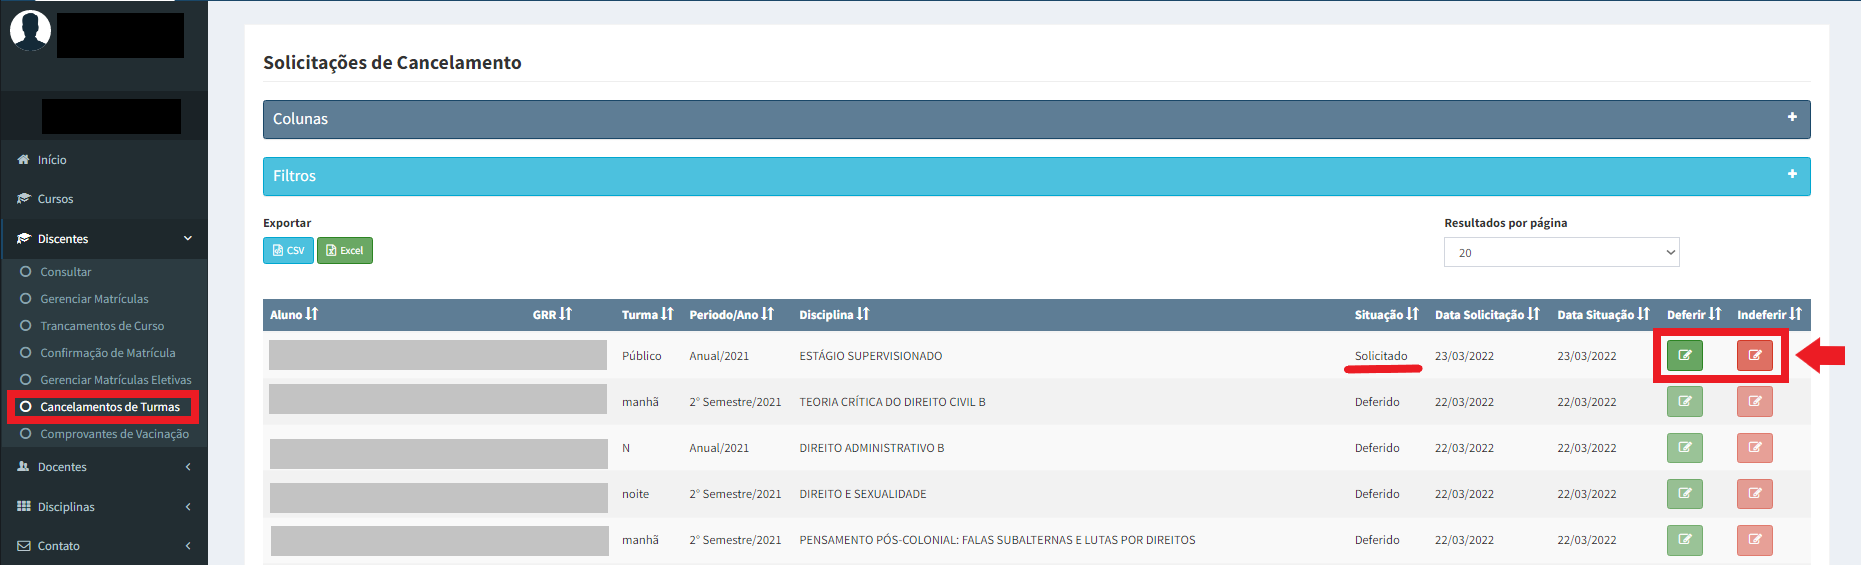Export results as Excel
The image size is (1861, 565).
(344, 250)
